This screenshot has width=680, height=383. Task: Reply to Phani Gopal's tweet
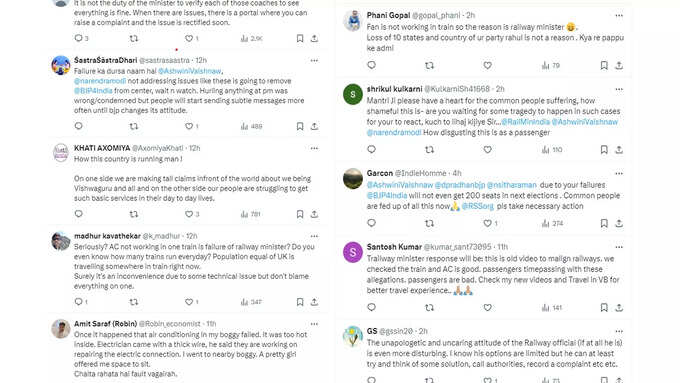coord(372,65)
